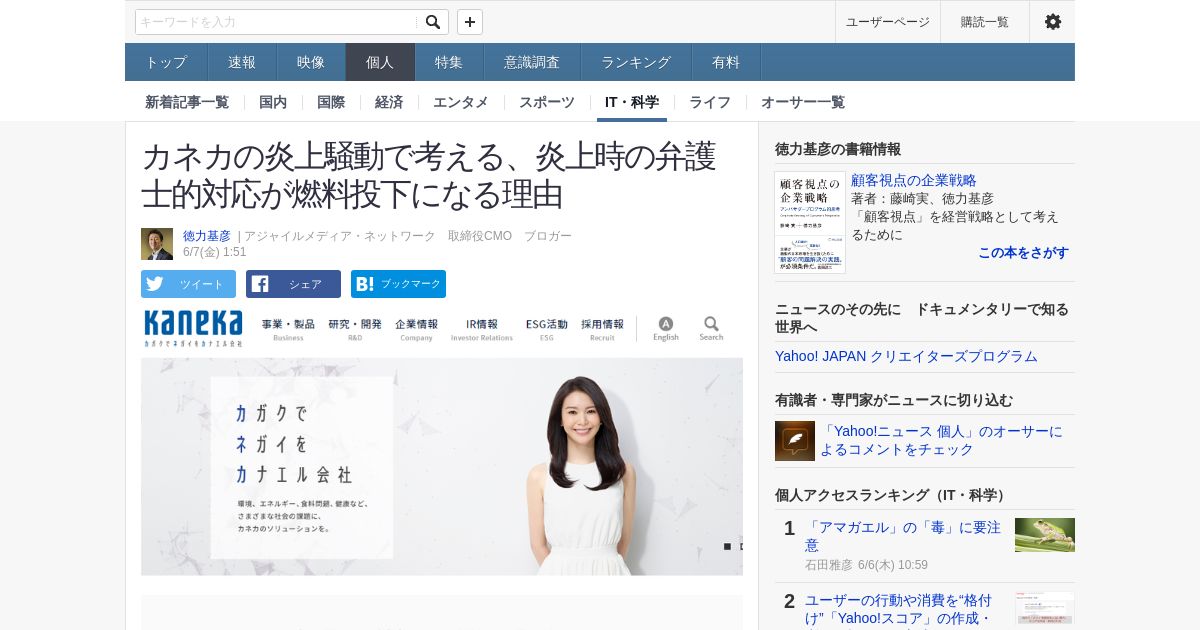Open 「アマガエル」の「毒」に要注意 article

coord(903,536)
